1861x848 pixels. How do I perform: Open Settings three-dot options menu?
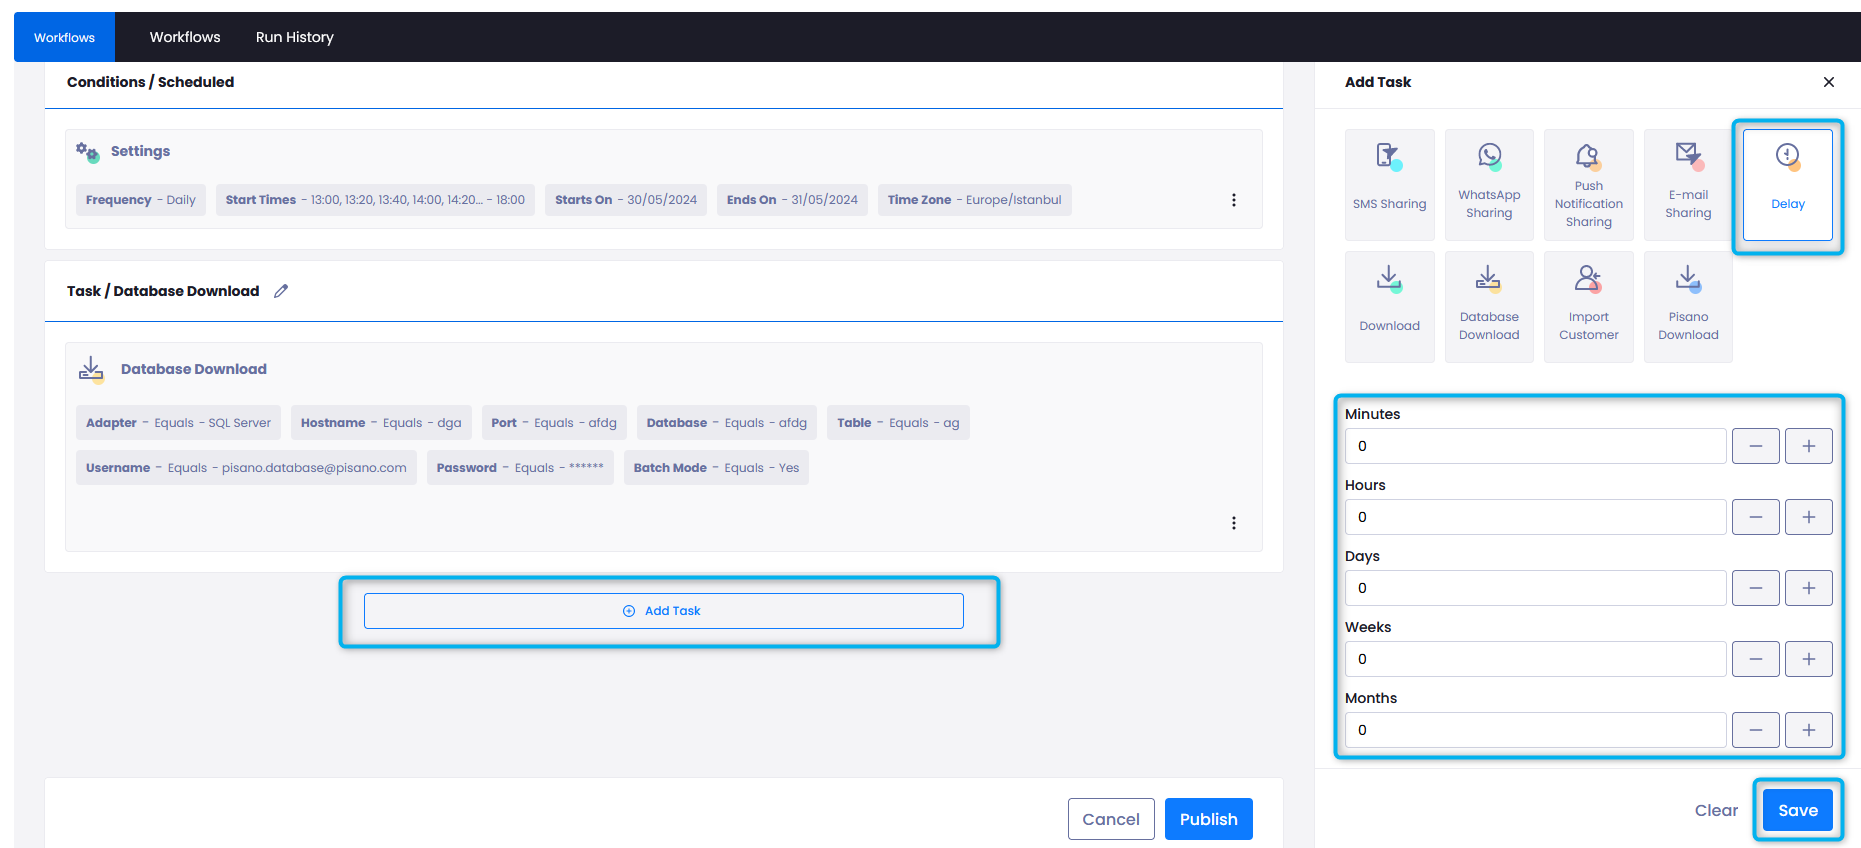click(1233, 200)
